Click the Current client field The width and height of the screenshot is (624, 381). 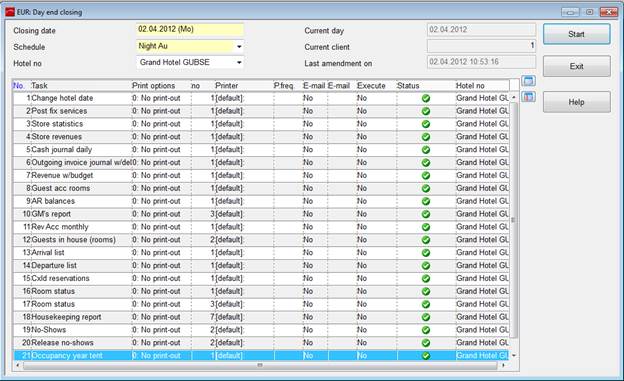pyautogui.click(x=481, y=46)
